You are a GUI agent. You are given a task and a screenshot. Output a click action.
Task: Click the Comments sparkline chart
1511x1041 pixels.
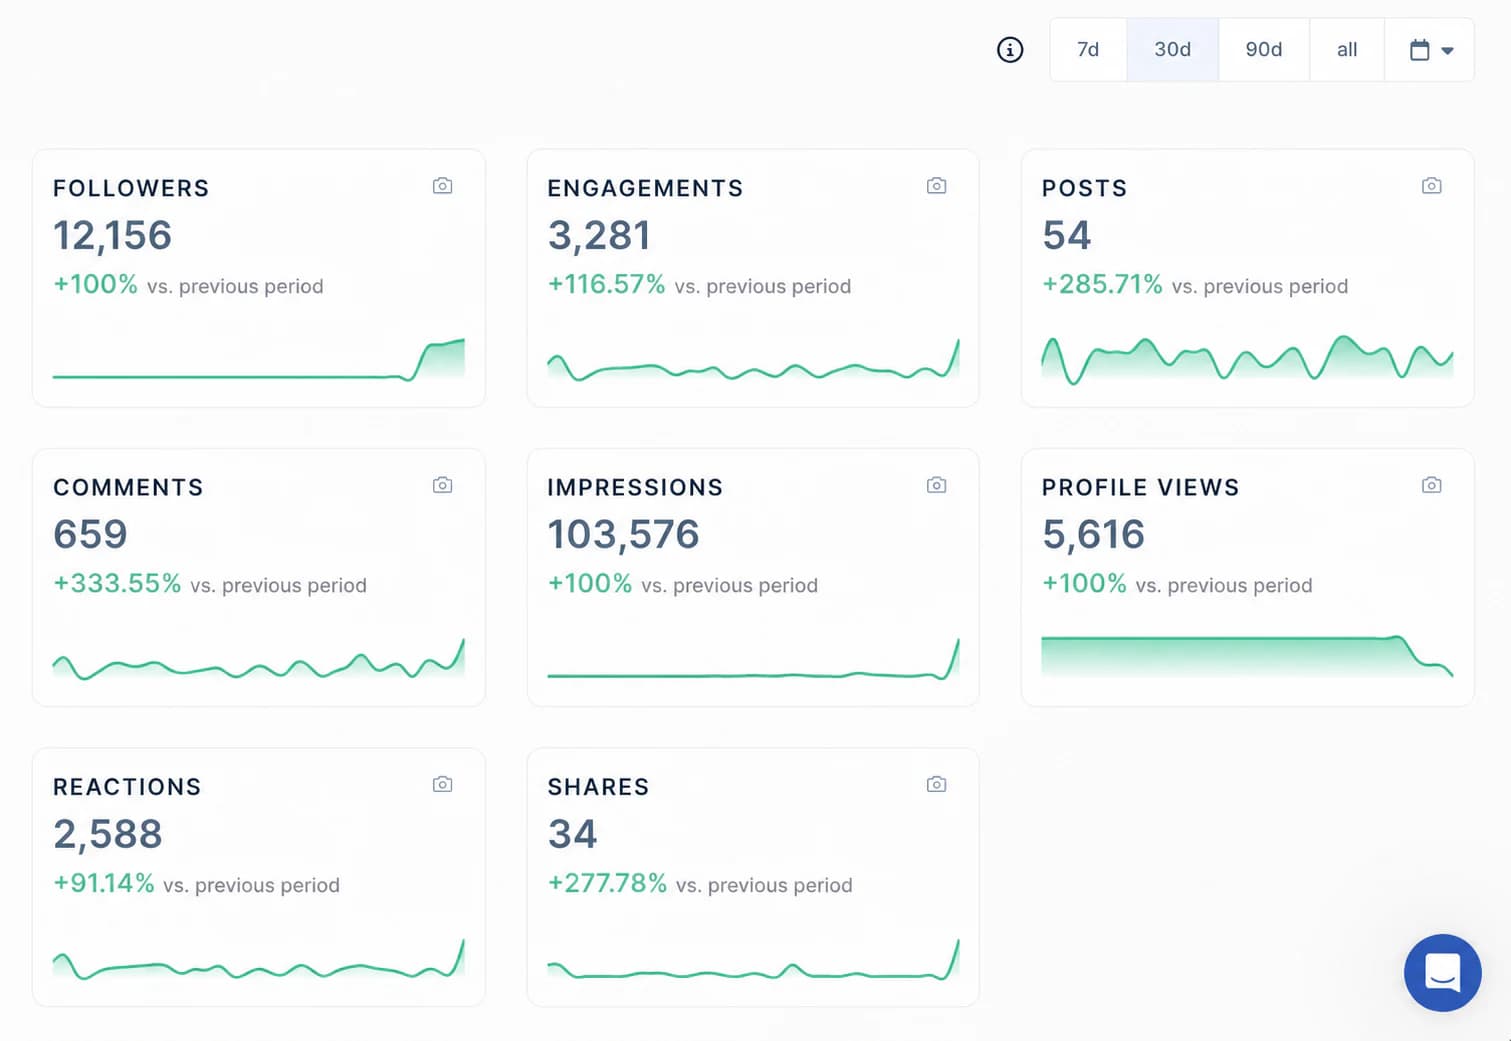[259, 659]
